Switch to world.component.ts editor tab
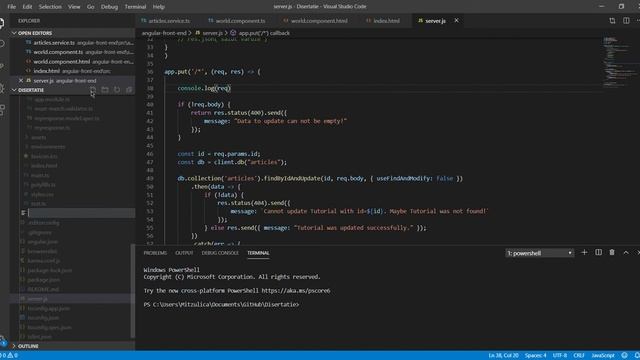This screenshot has height=360, width=640. click(x=240, y=20)
